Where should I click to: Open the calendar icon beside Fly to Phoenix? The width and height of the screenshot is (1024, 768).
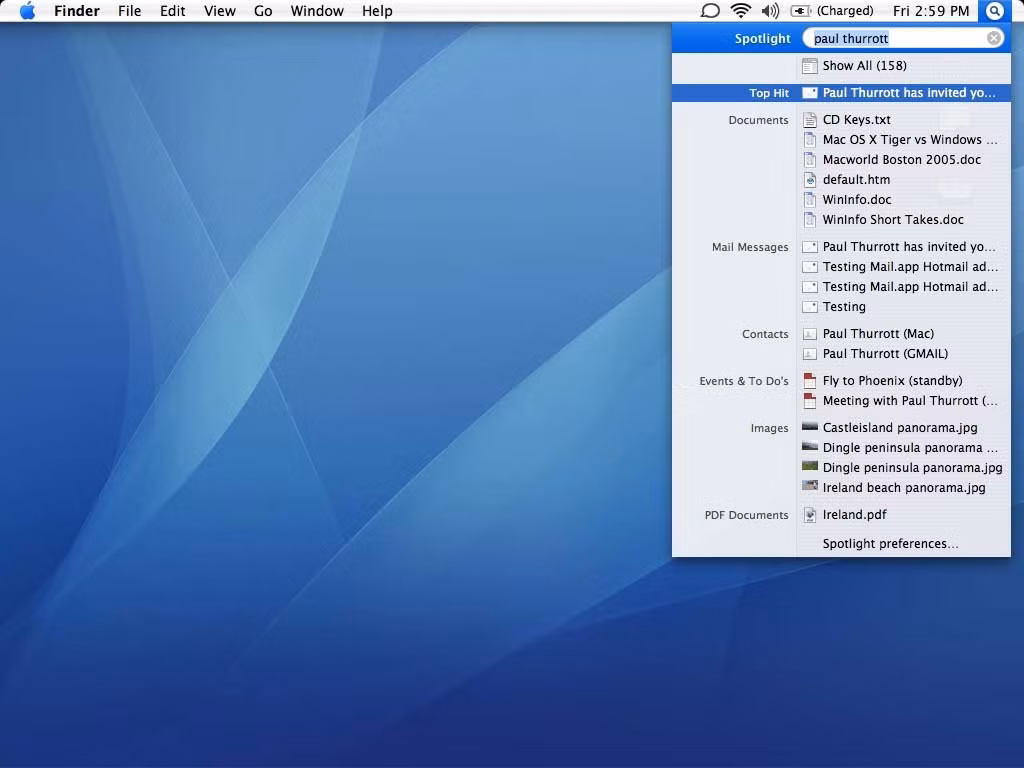(x=810, y=380)
